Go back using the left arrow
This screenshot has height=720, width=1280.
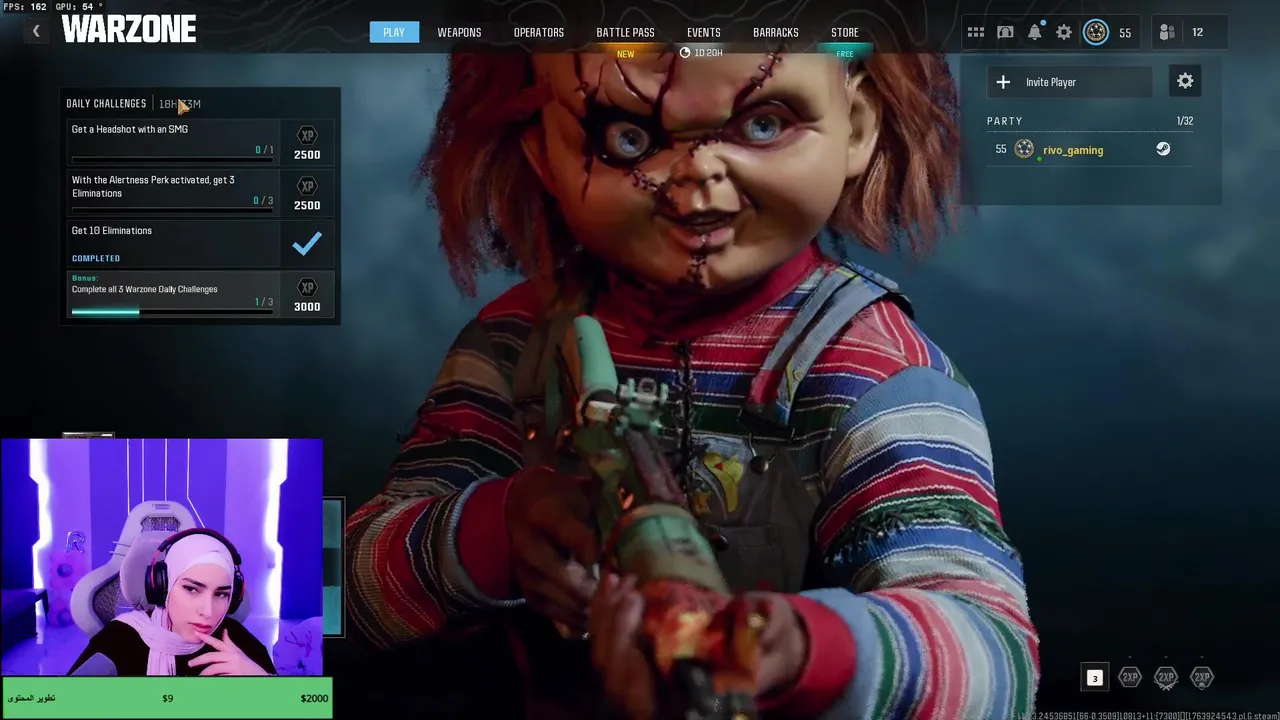36,32
